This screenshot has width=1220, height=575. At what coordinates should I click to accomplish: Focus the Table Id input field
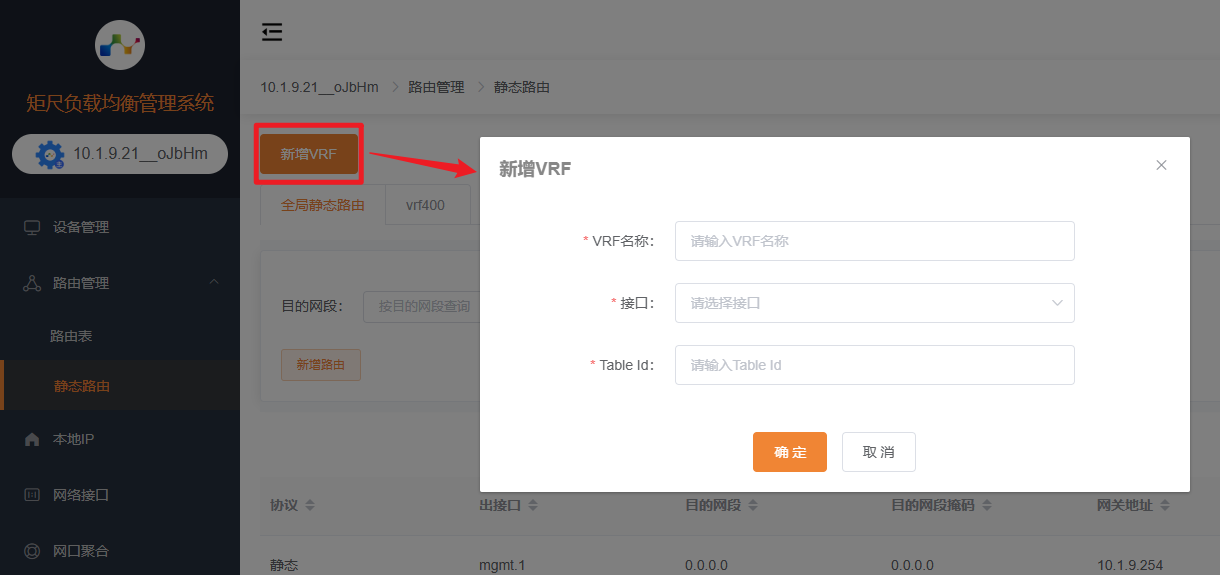click(x=874, y=365)
